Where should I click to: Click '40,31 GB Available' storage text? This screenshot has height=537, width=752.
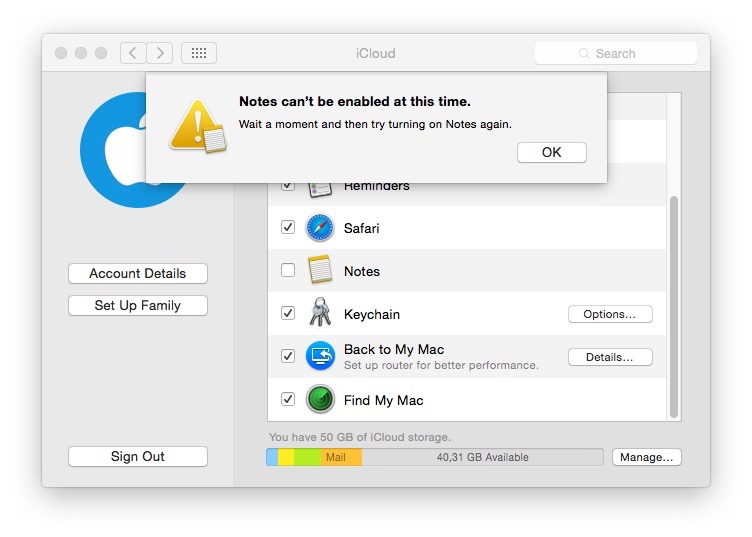coord(482,457)
